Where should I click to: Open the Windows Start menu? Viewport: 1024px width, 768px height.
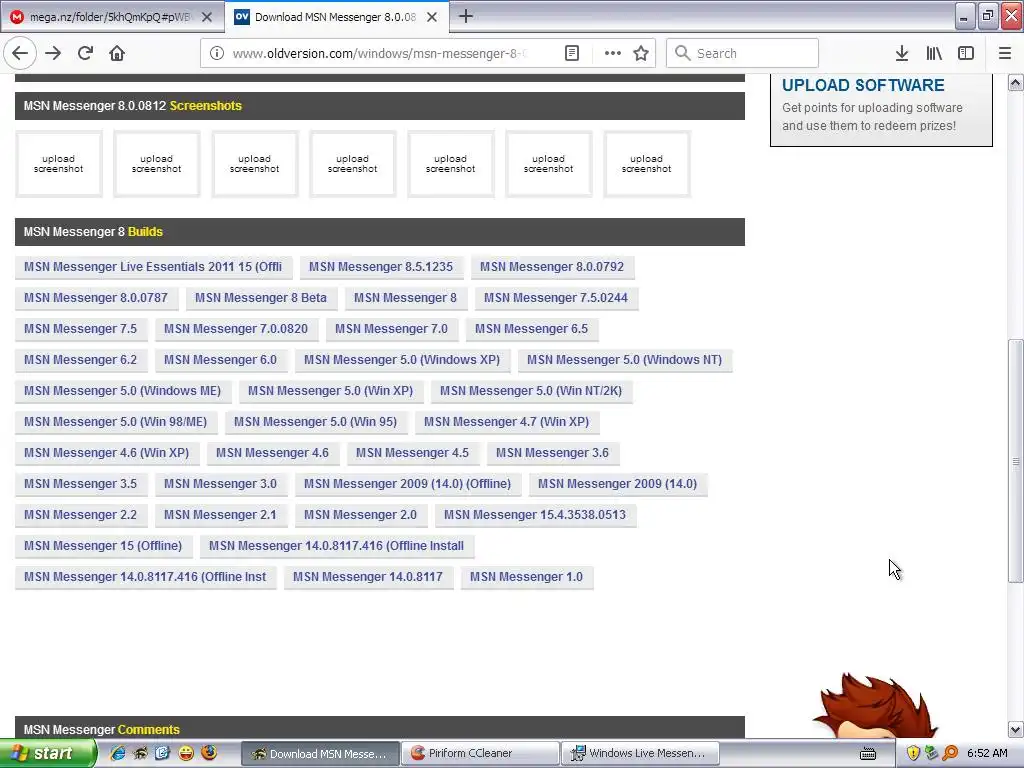(48, 753)
